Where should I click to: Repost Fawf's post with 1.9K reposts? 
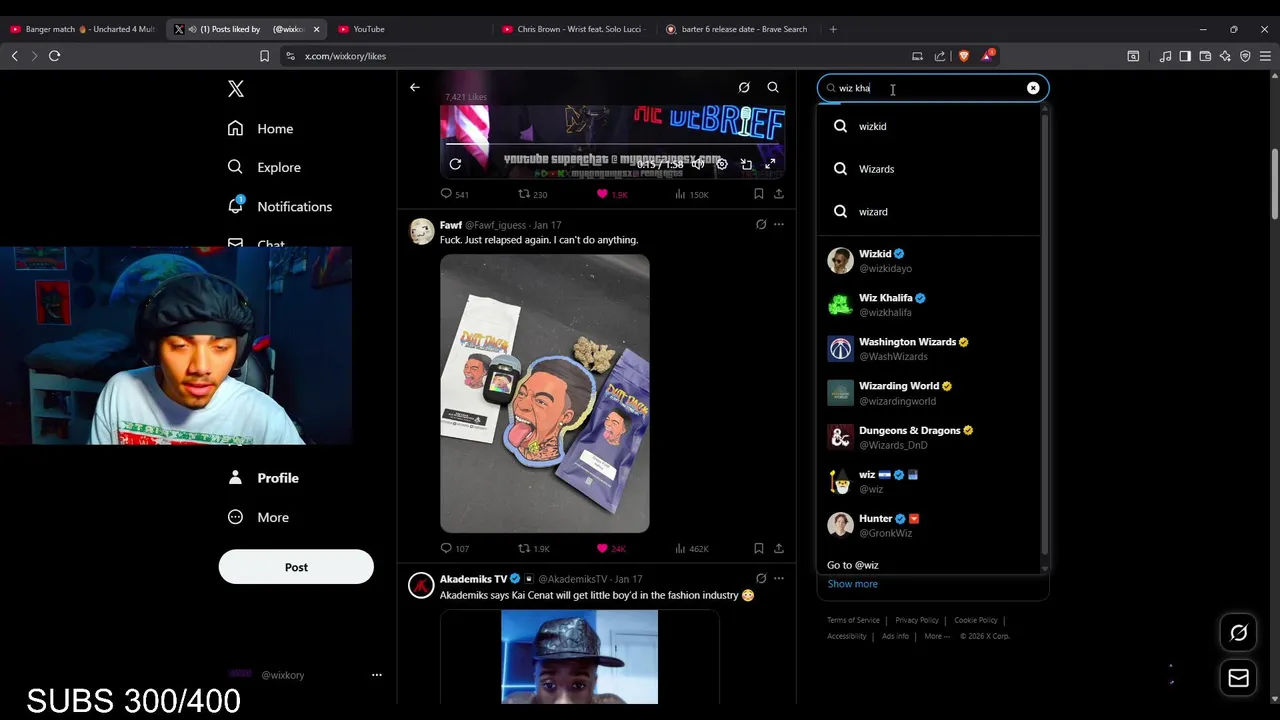coord(533,548)
